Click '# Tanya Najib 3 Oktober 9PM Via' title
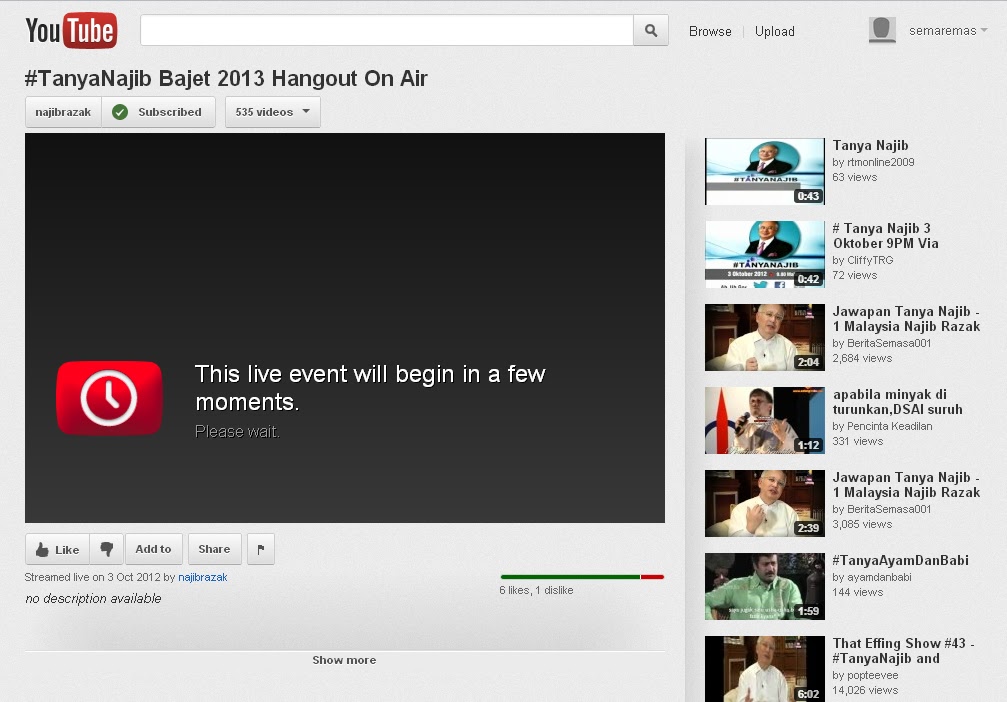This screenshot has width=1007, height=702. tap(886, 236)
